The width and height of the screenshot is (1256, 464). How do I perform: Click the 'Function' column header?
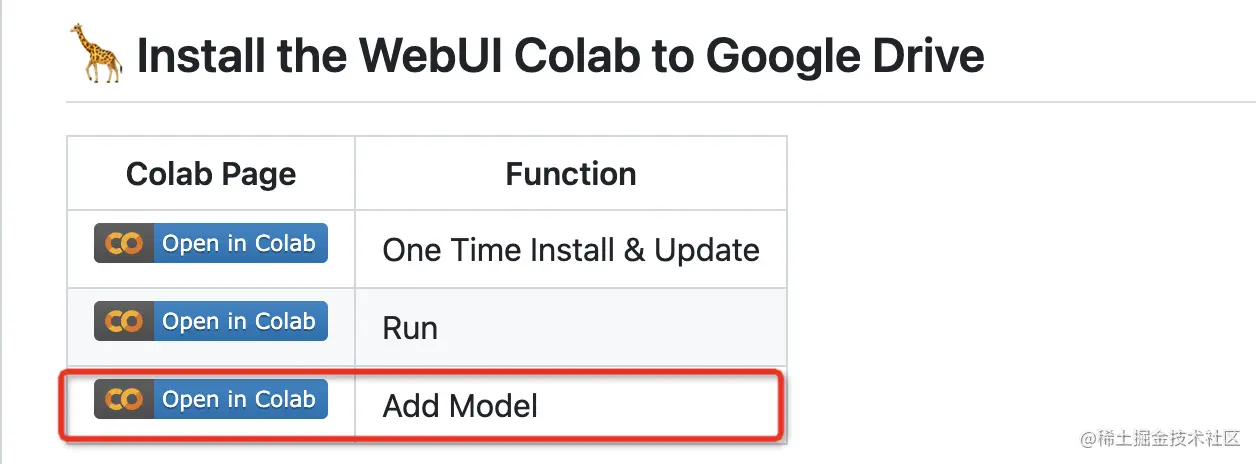[x=571, y=174]
